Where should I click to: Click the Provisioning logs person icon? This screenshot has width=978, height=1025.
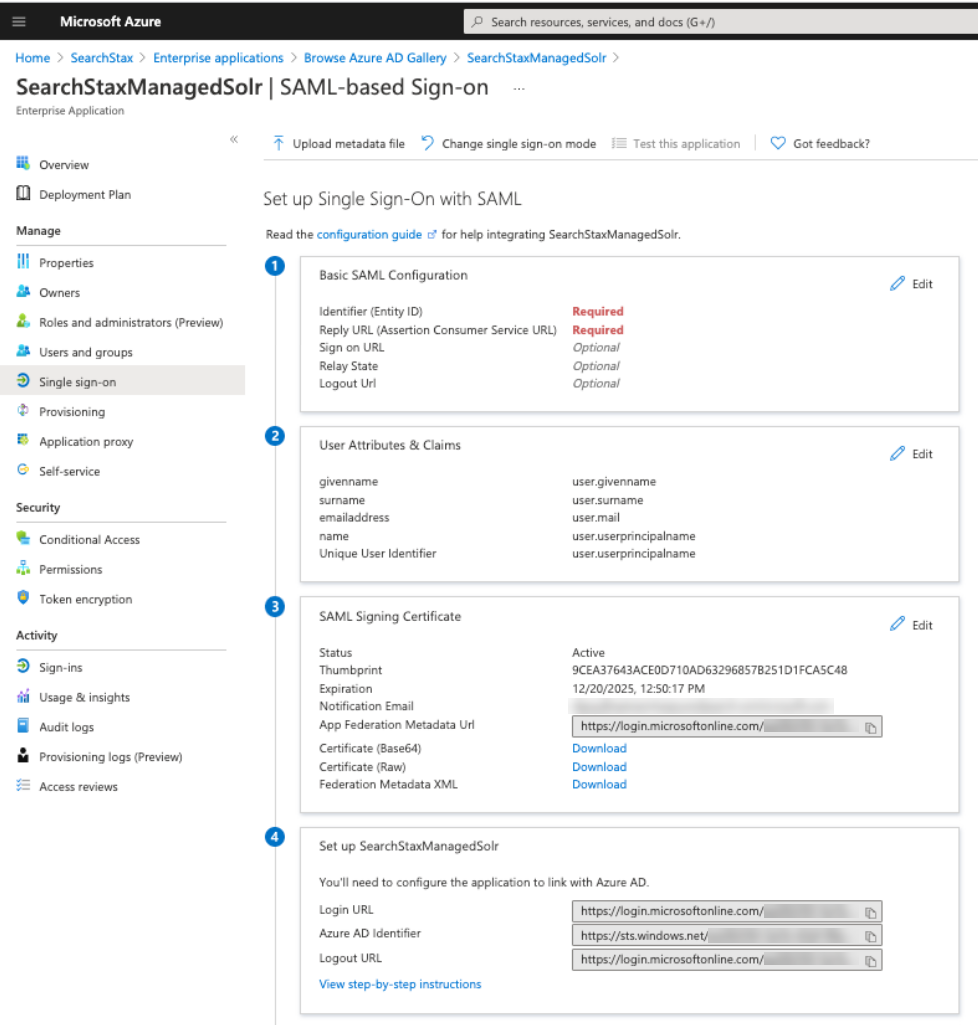[23, 756]
